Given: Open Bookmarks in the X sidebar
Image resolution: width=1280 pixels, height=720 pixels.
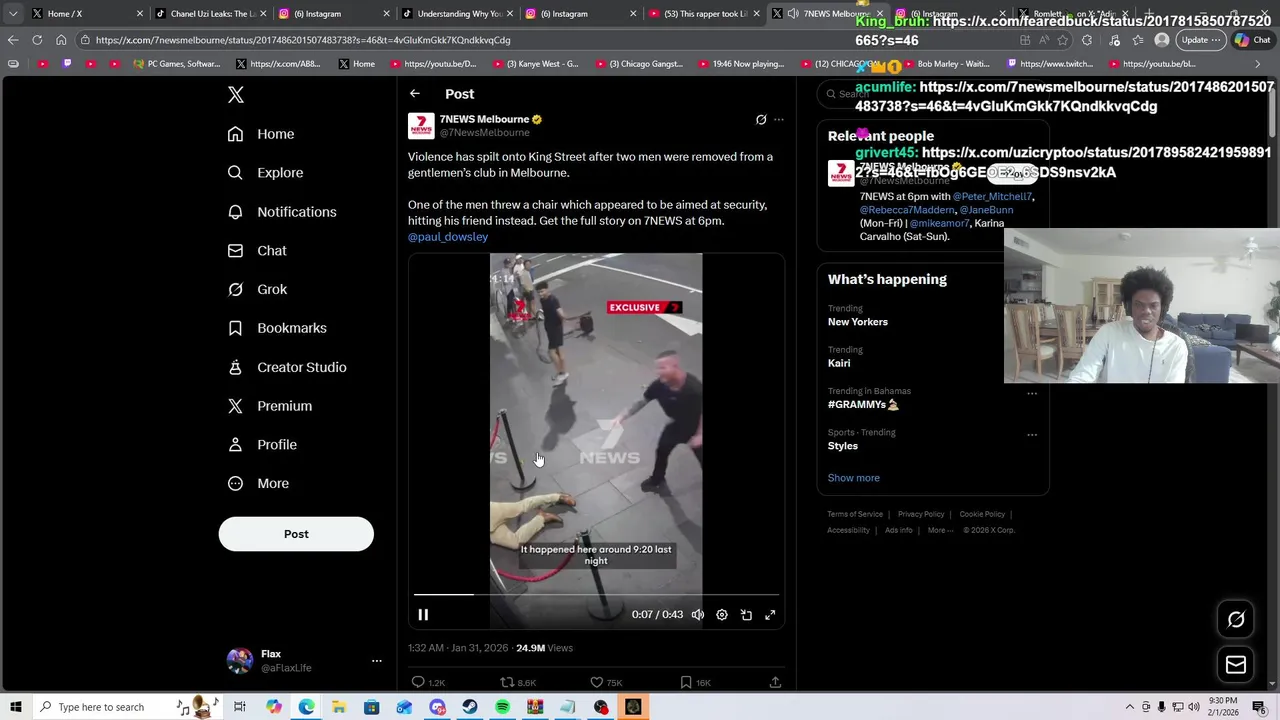Looking at the screenshot, I should coord(277,328).
